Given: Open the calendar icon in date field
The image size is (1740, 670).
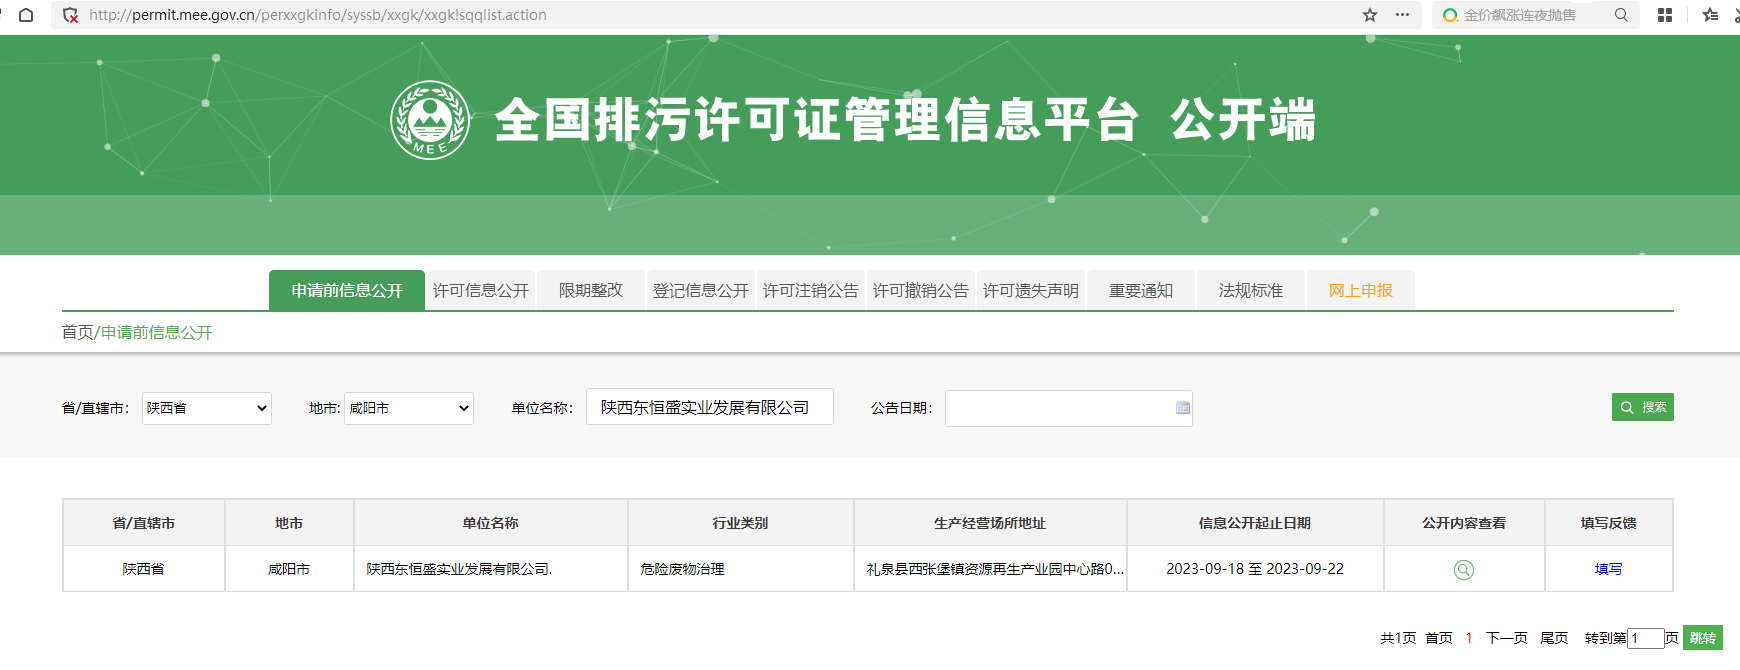Looking at the screenshot, I should (1183, 408).
